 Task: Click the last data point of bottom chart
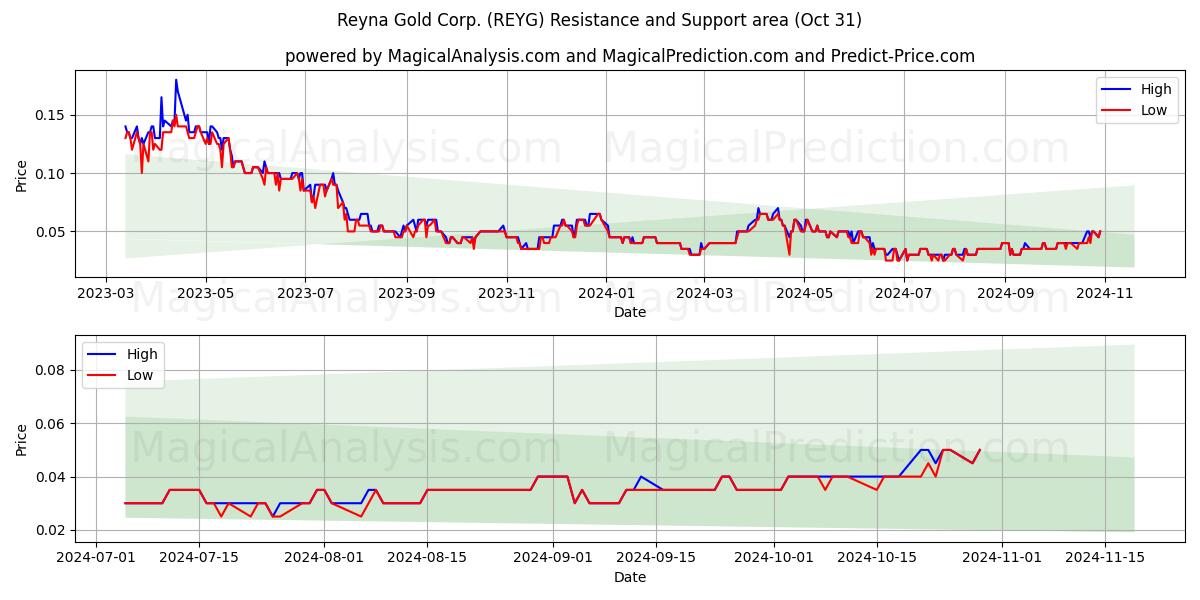tap(980, 450)
